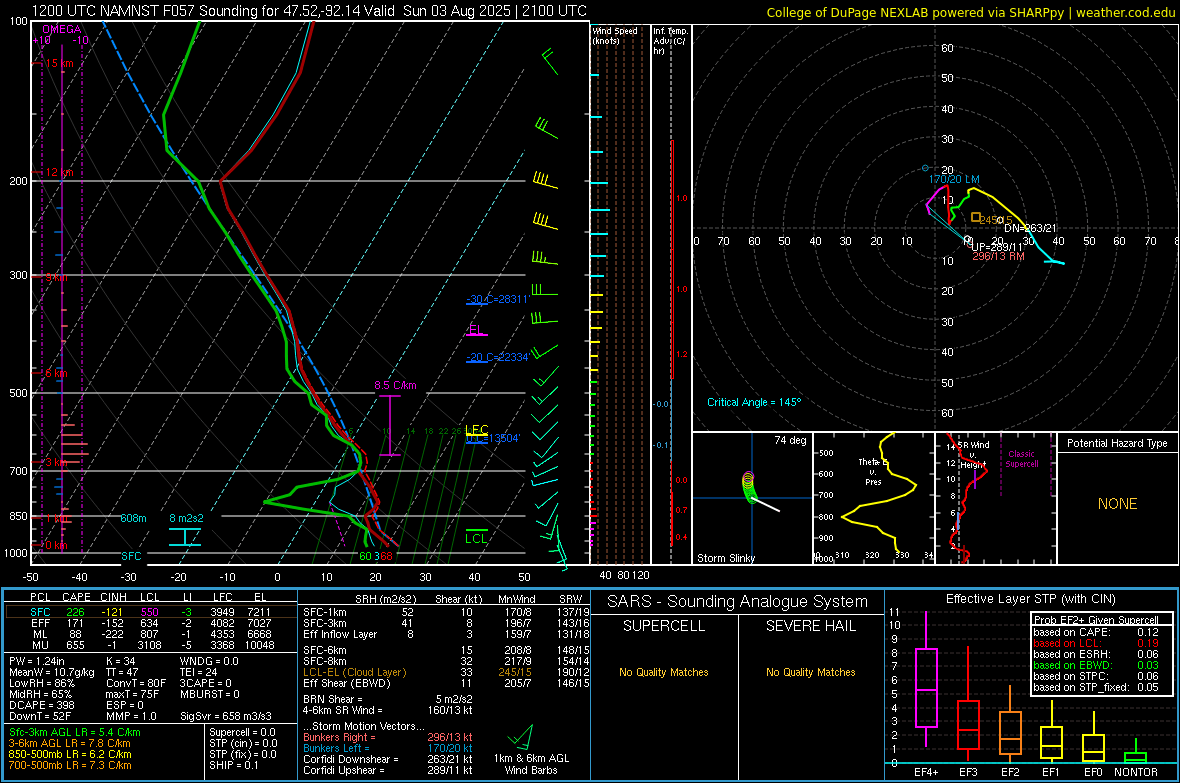The width and height of the screenshot is (1180, 783).
Task: Select the SFC parcel row label
Action: click(x=41, y=612)
